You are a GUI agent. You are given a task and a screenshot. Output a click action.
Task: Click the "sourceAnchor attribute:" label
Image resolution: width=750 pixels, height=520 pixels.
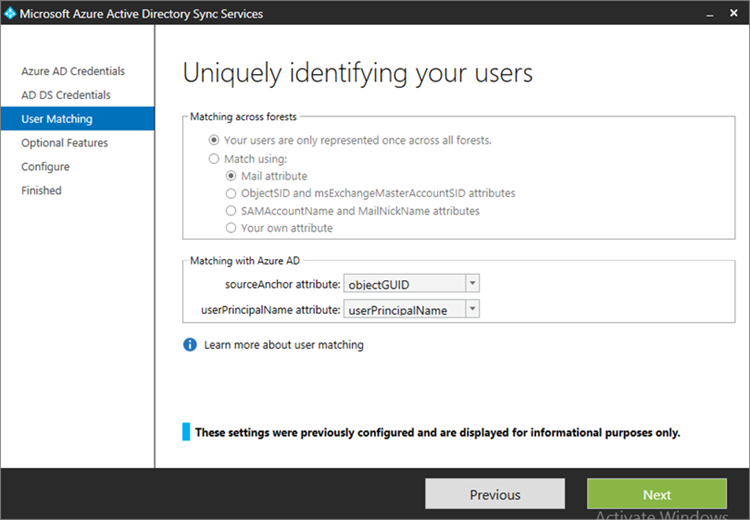tap(282, 284)
